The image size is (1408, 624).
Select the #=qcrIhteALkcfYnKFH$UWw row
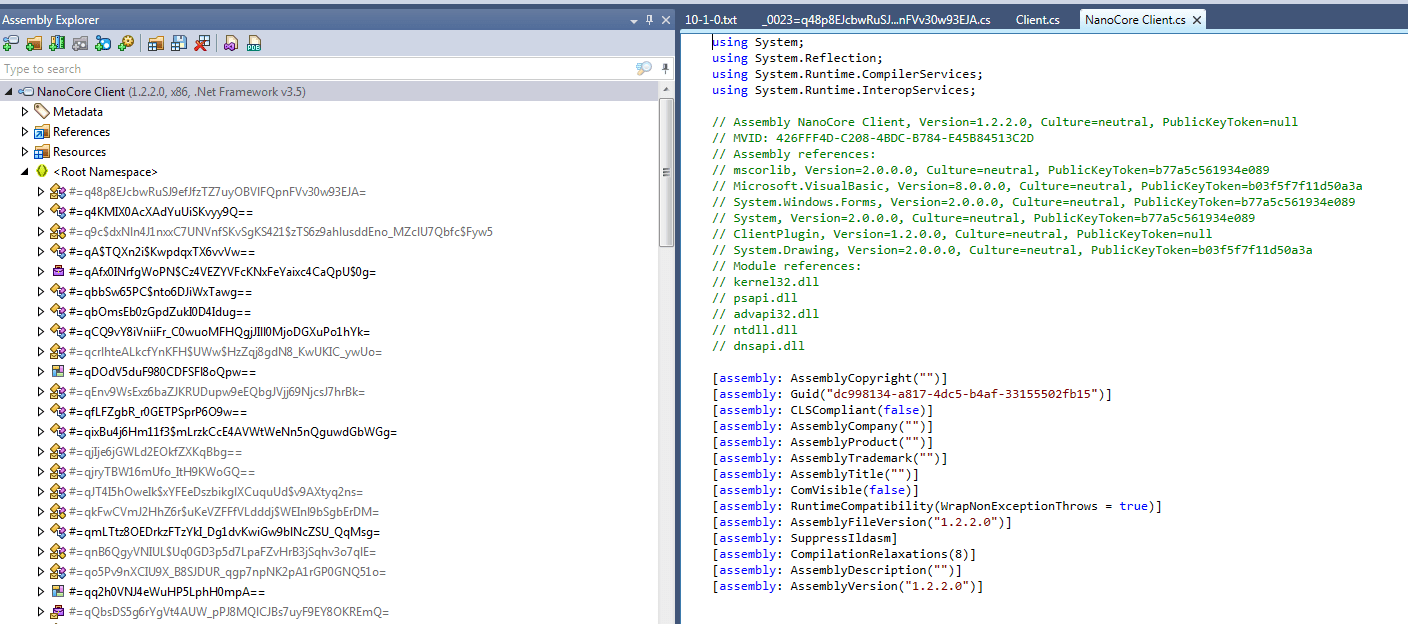coord(330,351)
